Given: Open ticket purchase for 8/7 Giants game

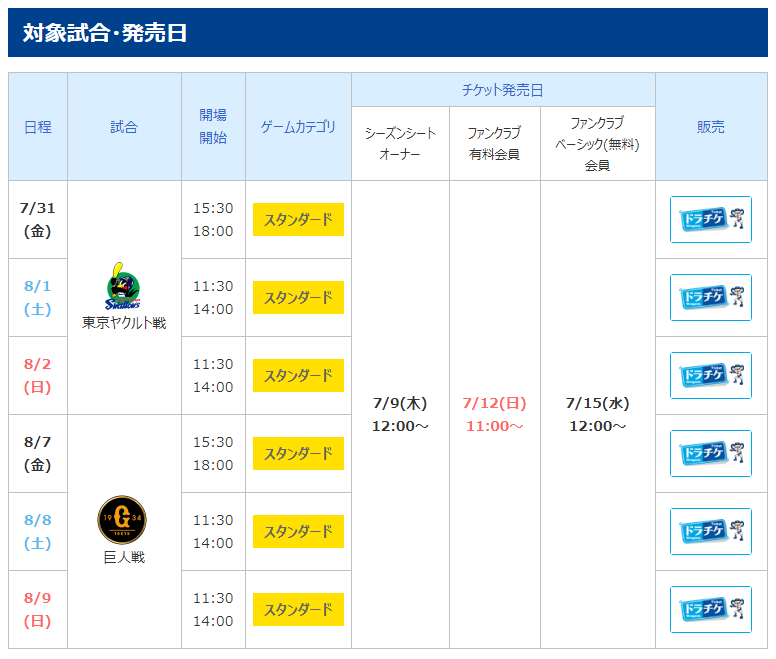Looking at the screenshot, I should click(x=711, y=454).
